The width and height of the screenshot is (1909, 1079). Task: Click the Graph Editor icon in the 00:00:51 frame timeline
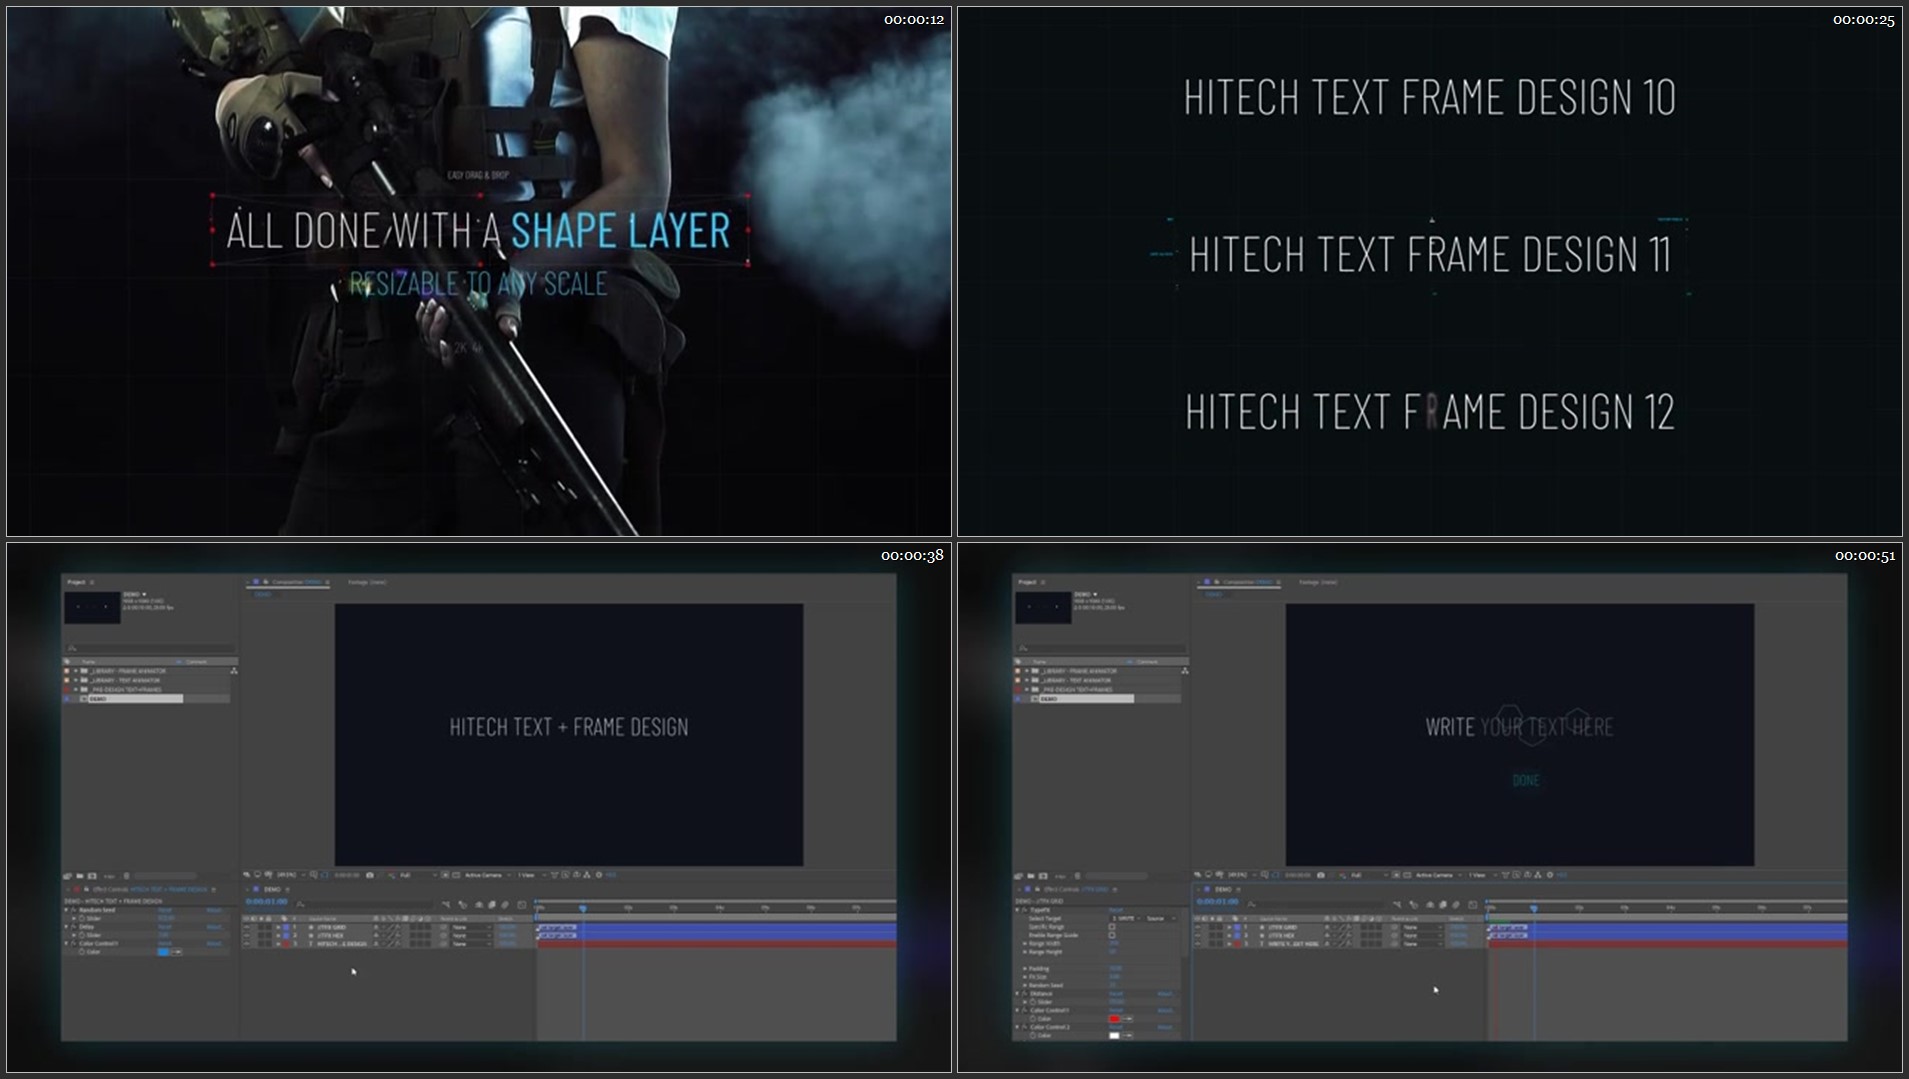1472,904
